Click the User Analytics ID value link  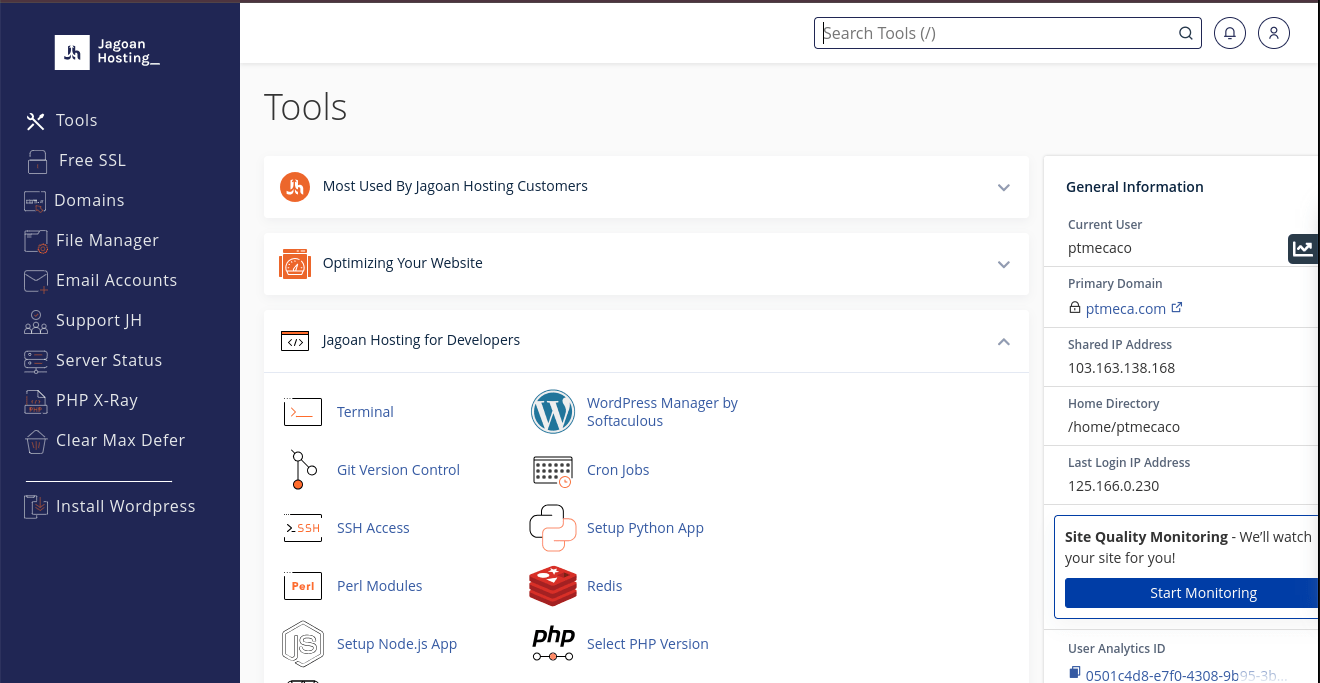point(1186,675)
